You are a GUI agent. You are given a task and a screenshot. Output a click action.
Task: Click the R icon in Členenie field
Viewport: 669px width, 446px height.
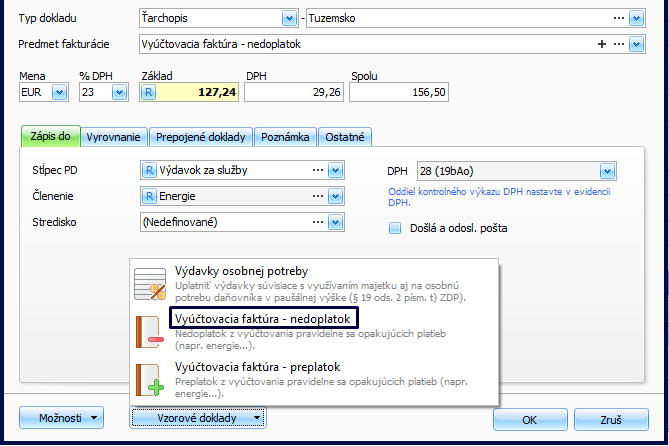coord(150,196)
